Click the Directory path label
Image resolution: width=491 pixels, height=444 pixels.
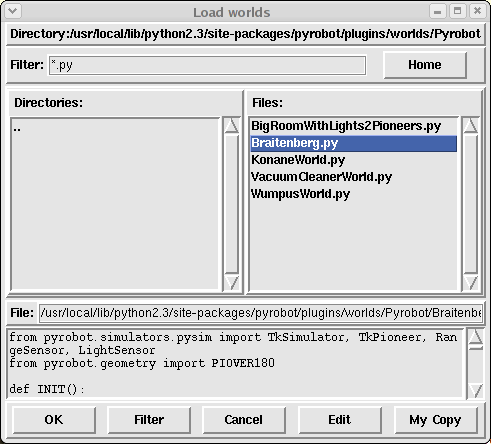[x=245, y=34]
